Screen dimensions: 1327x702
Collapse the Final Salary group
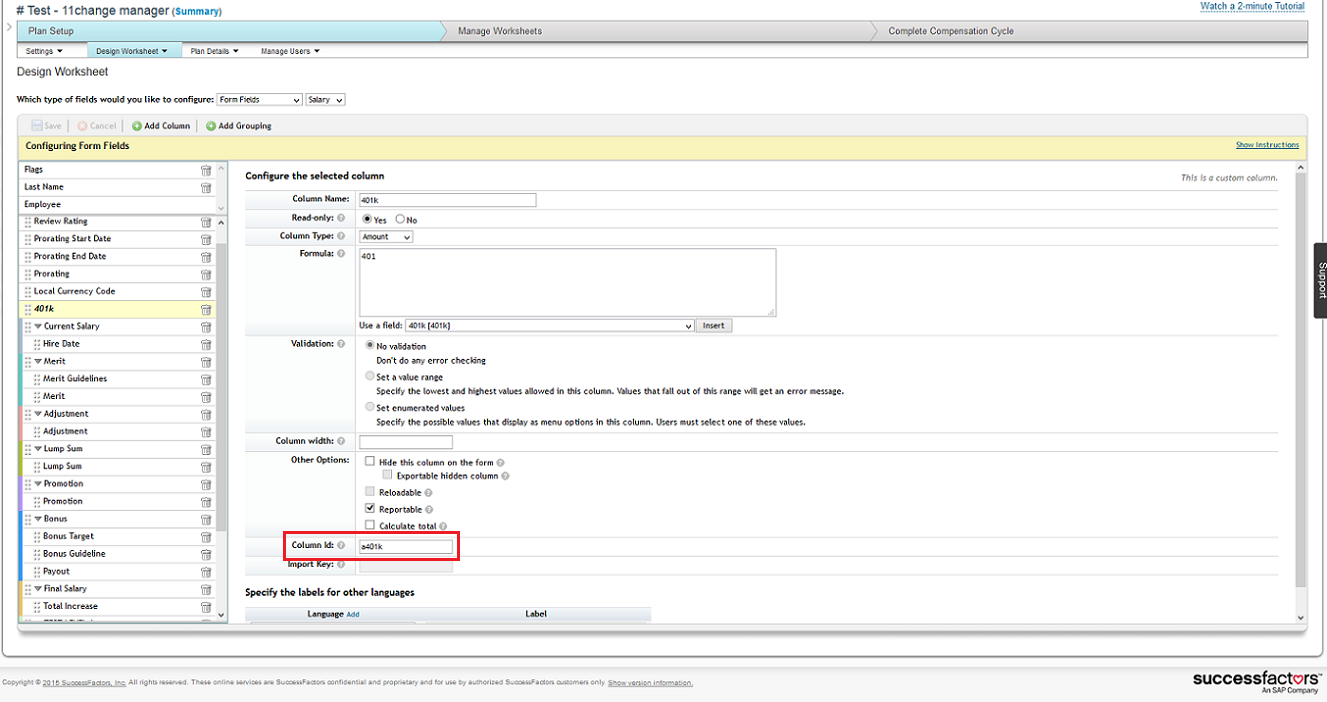click(38, 589)
